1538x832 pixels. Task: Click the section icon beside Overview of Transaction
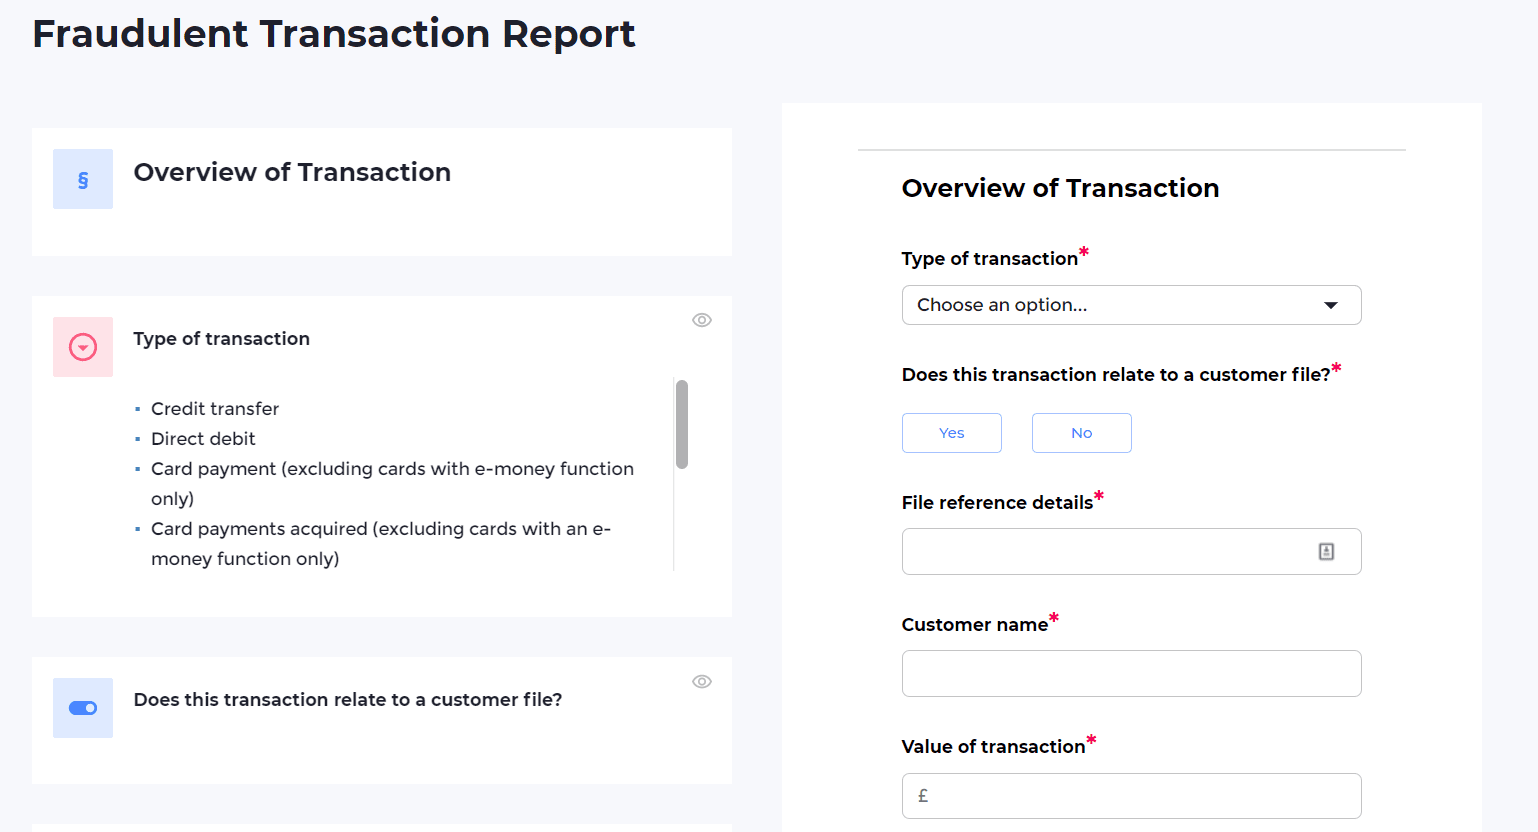[x=83, y=180]
